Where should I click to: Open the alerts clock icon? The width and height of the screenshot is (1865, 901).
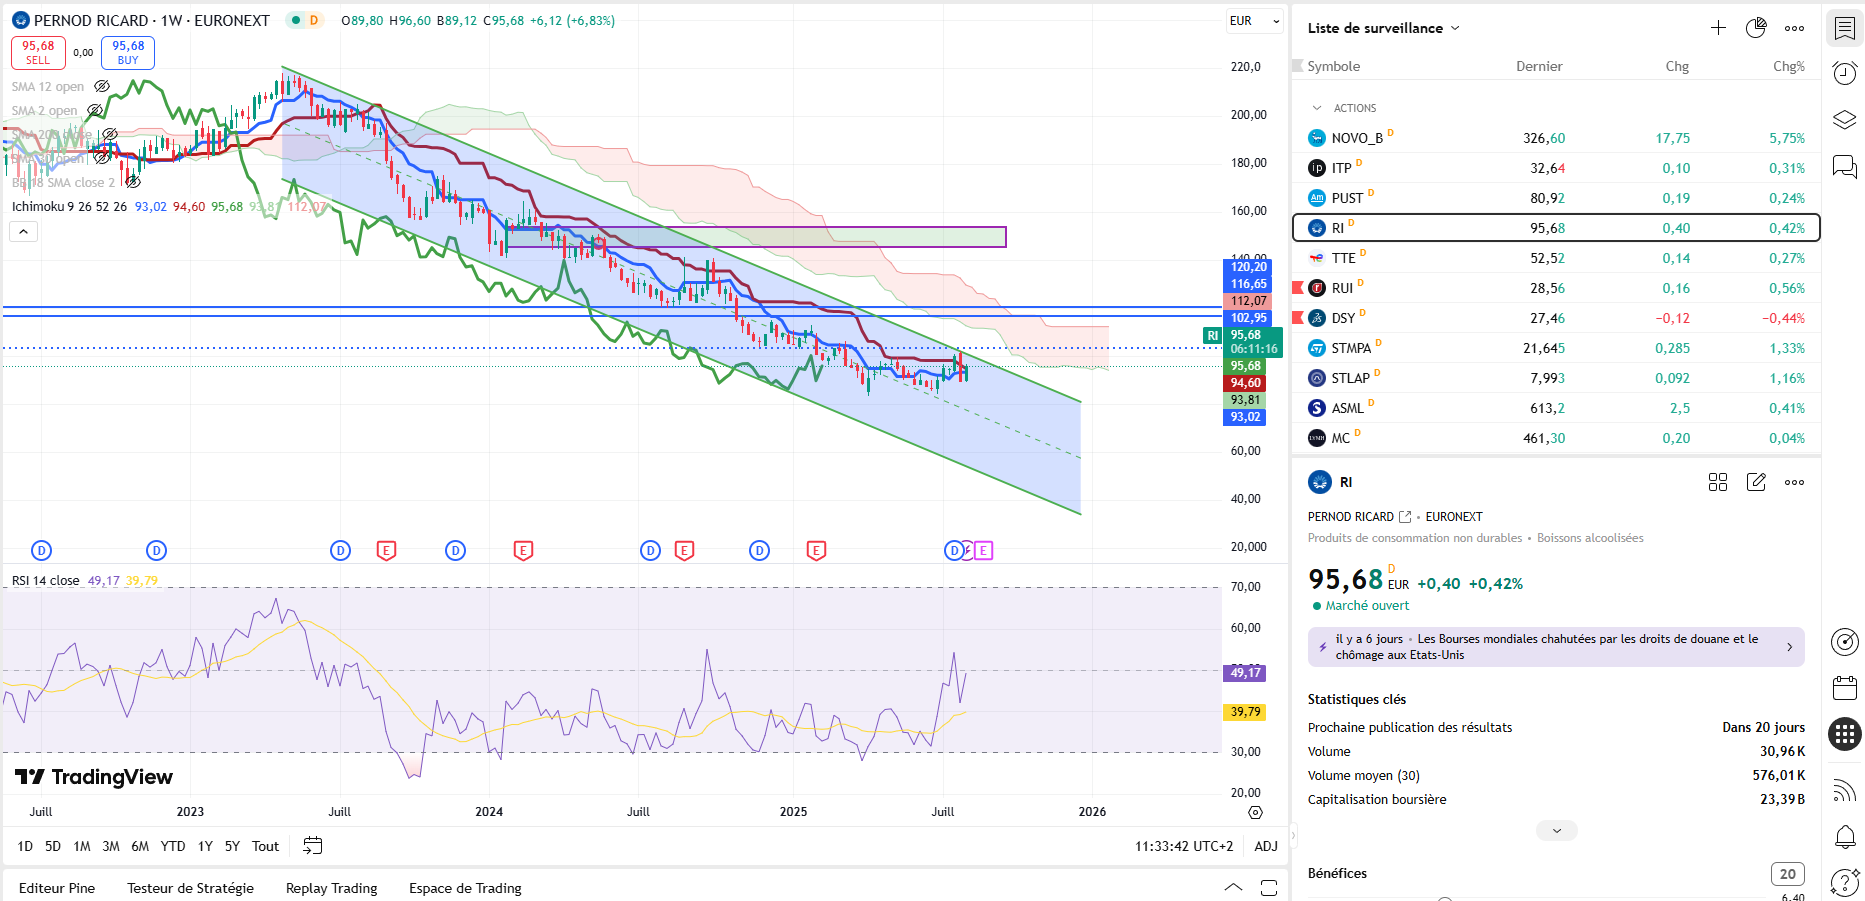pos(1844,73)
